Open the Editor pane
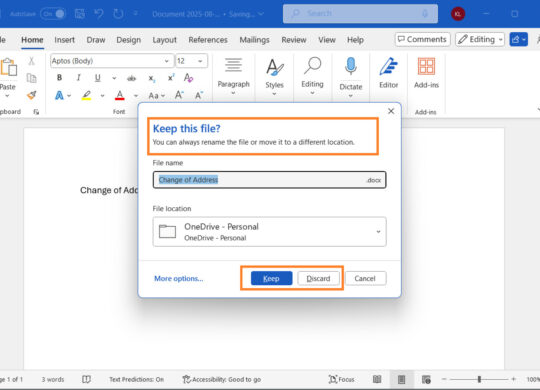Image resolution: width=540 pixels, height=390 pixels. pyautogui.click(x=388, y=73)
